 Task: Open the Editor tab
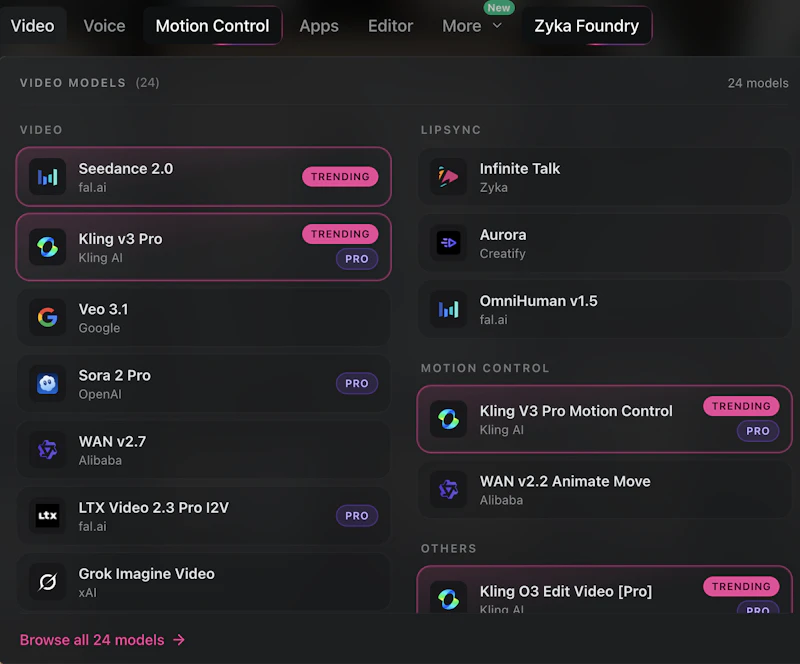(390, 26)
